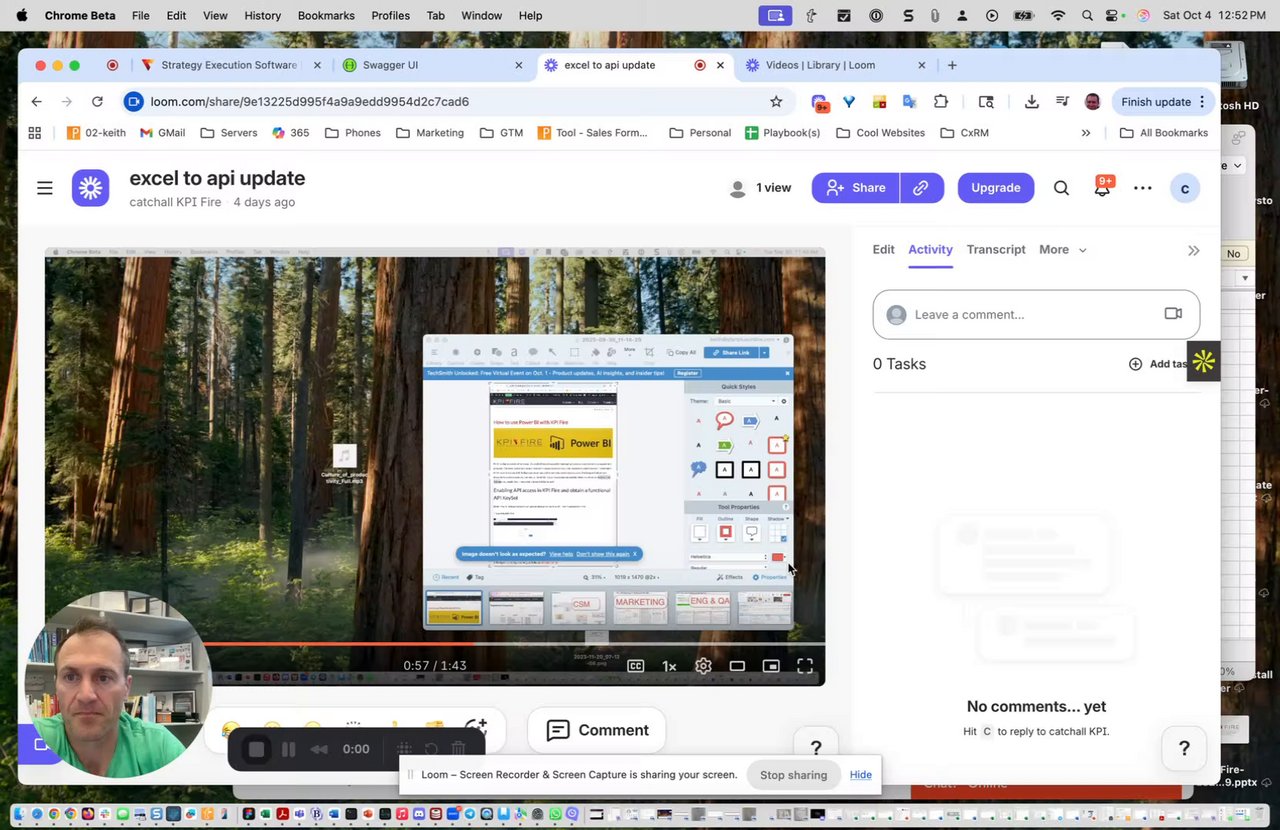The width and height of the screenshot is (1280, 830).
Task: Switch the player to theater mode
Action: tap(737, 666)
